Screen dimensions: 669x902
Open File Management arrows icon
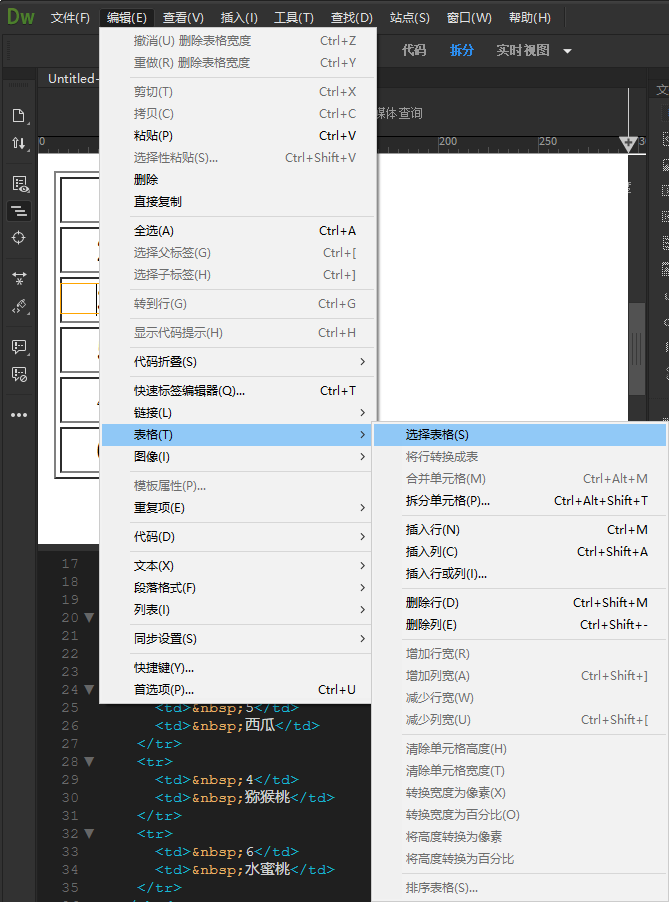pyautogui.click(x=18, y=143)
